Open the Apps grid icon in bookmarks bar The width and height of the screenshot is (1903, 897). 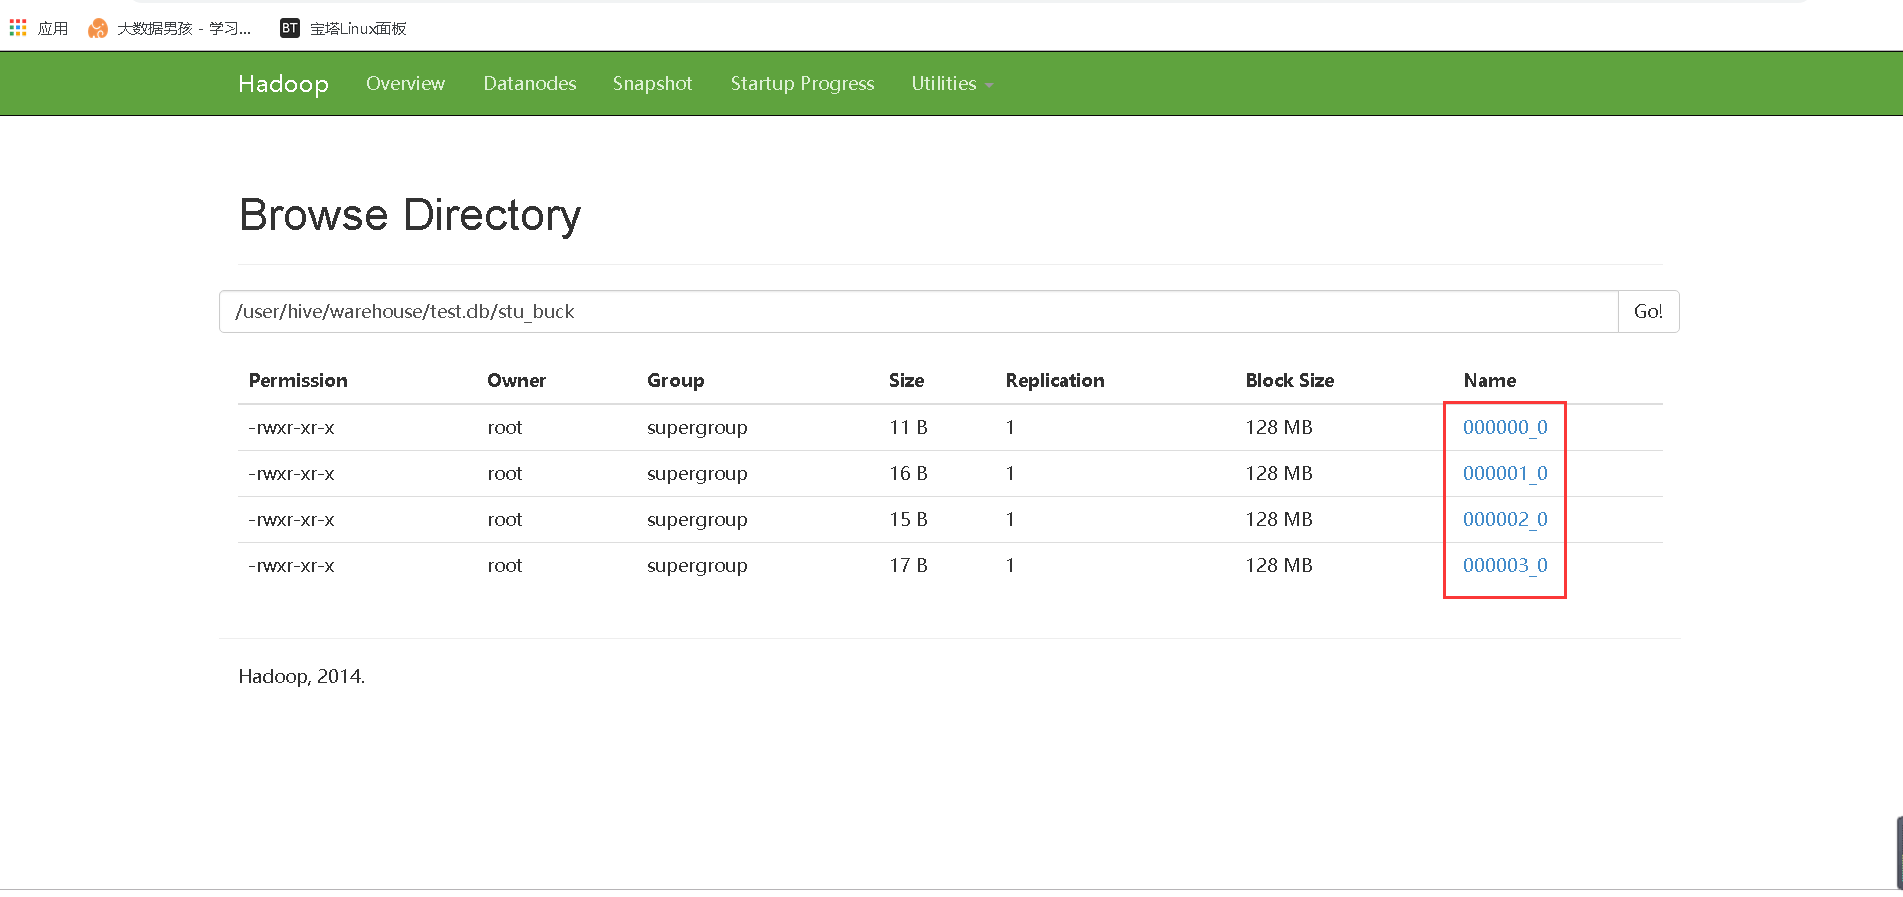[x=18, y=28]
